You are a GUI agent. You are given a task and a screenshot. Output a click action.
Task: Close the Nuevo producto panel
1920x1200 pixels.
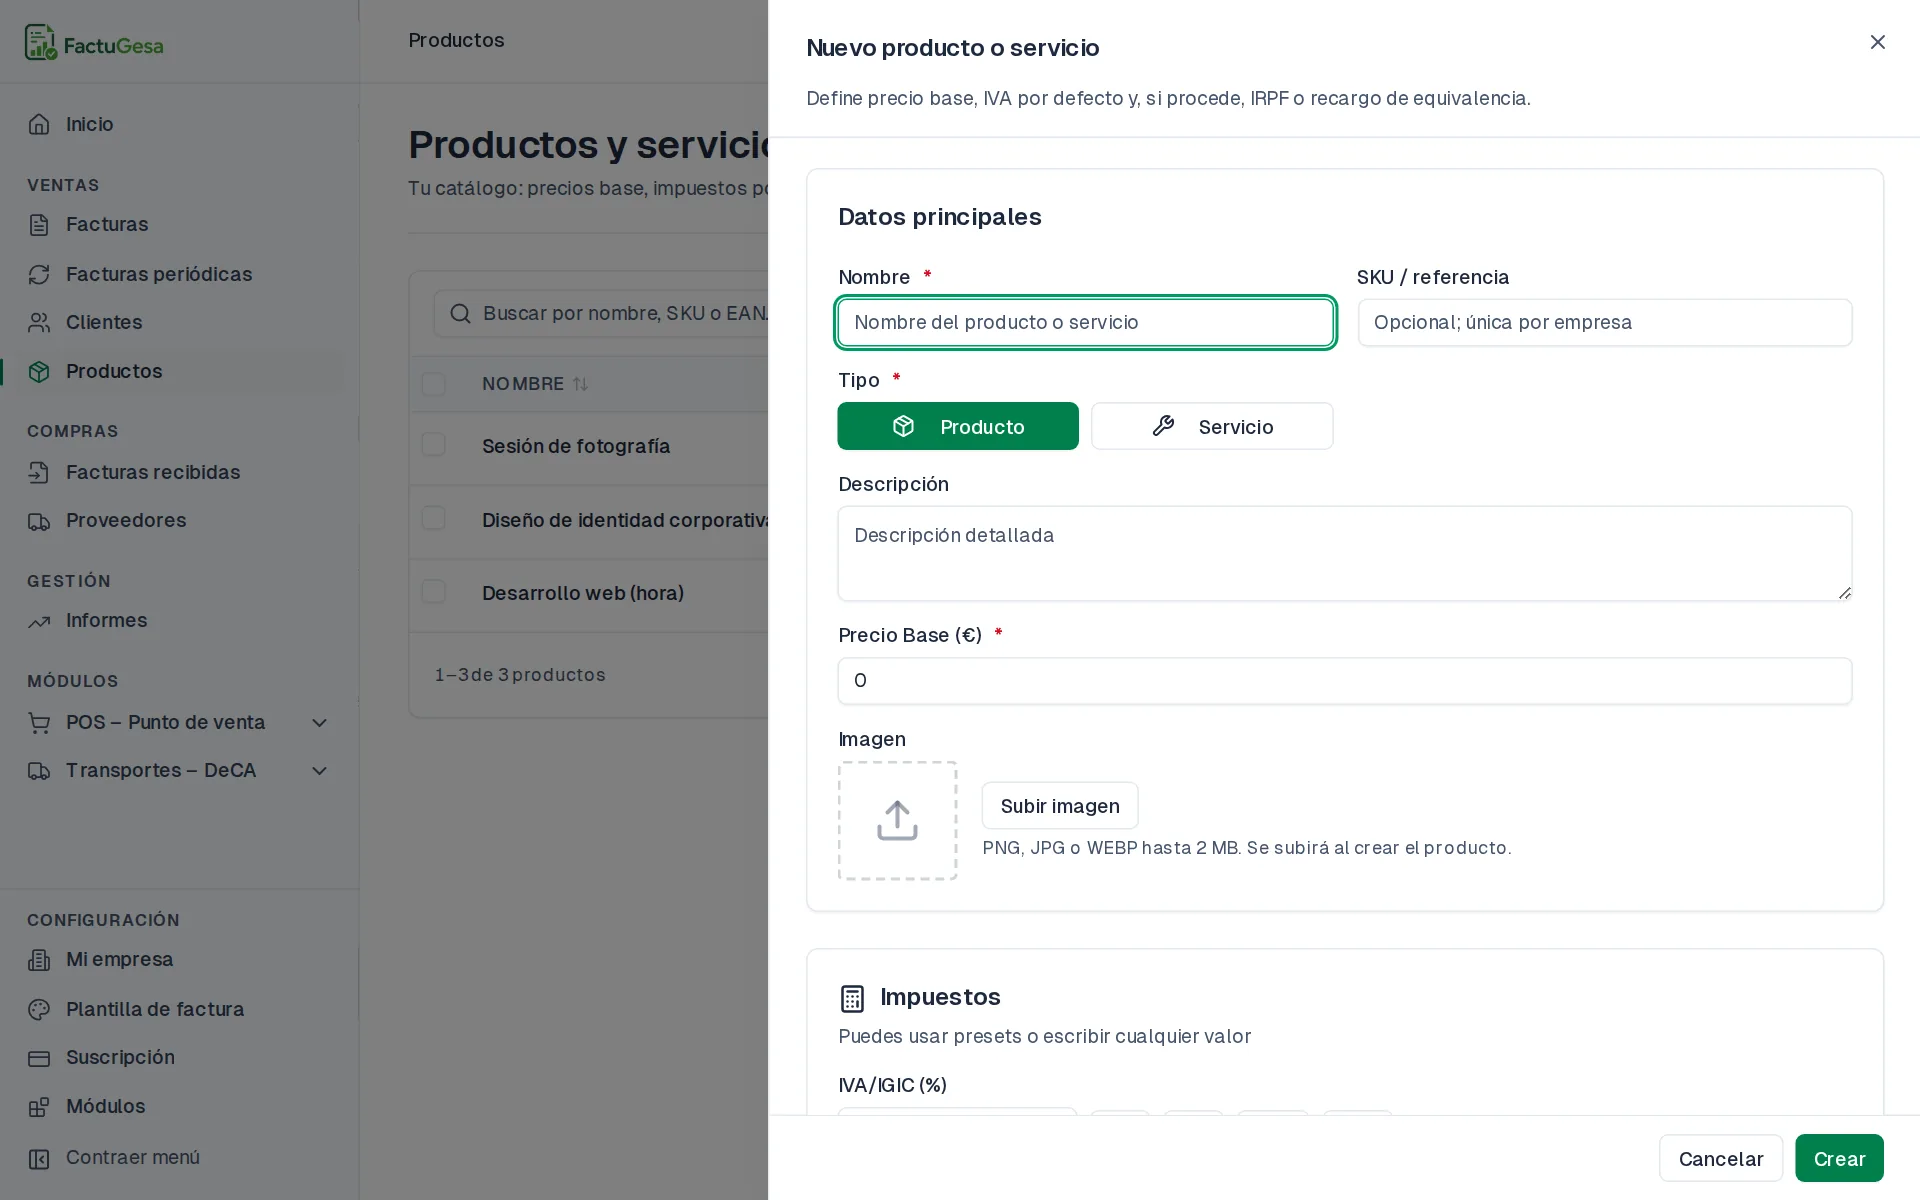[x=1878, y=42]
